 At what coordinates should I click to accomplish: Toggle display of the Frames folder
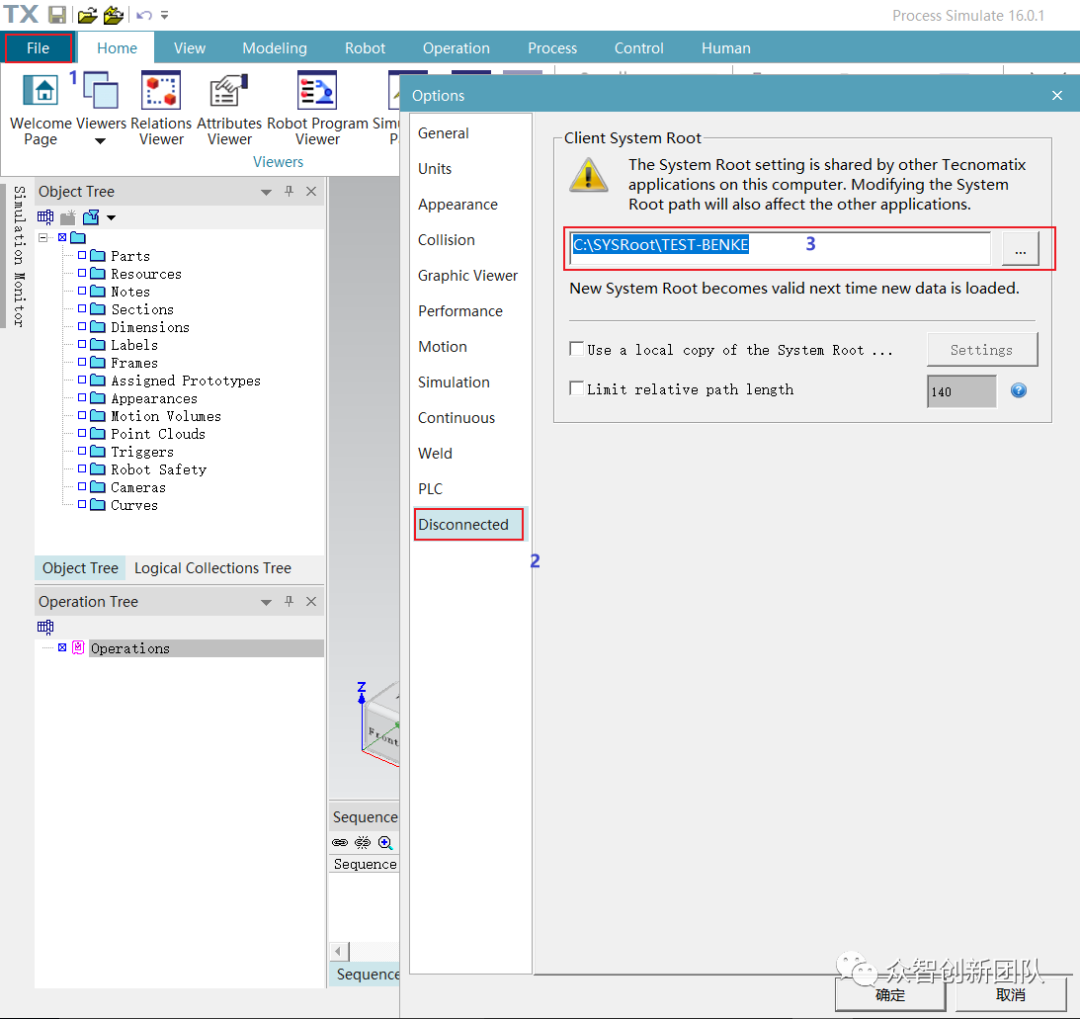click(x=82, y=362)
